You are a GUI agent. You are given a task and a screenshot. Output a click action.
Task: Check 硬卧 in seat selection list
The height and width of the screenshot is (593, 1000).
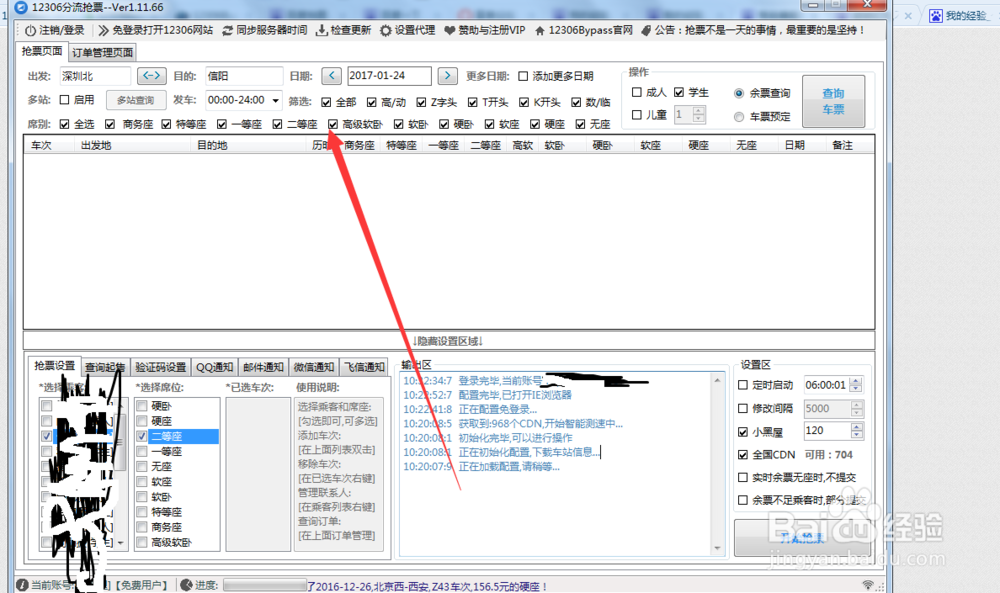point(142,406)
